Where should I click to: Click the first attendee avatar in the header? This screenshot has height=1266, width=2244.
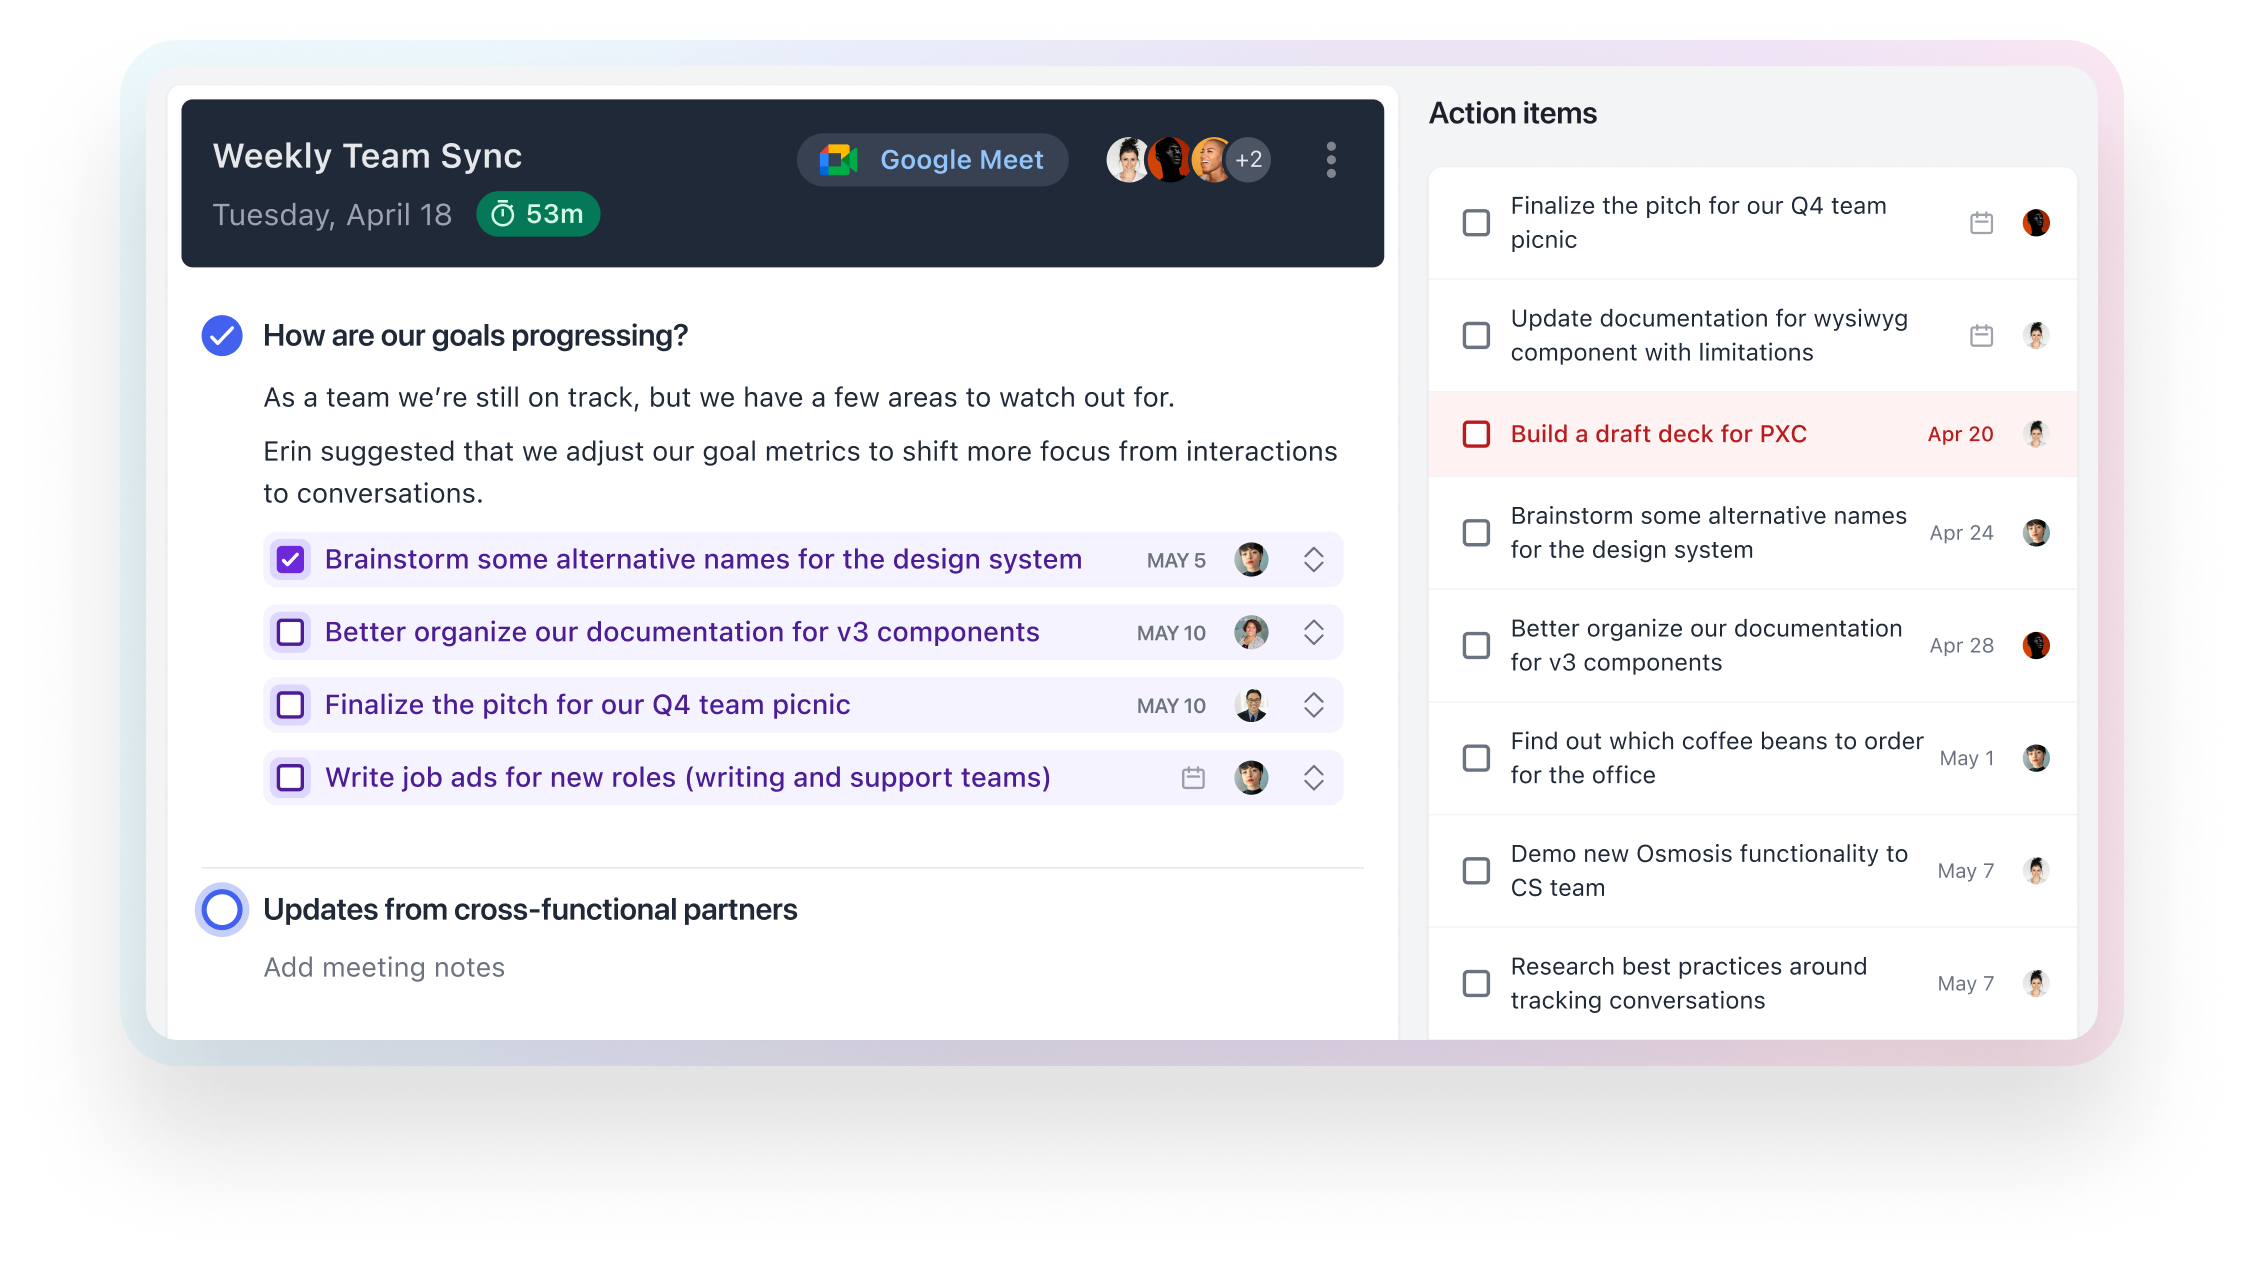1128,159
